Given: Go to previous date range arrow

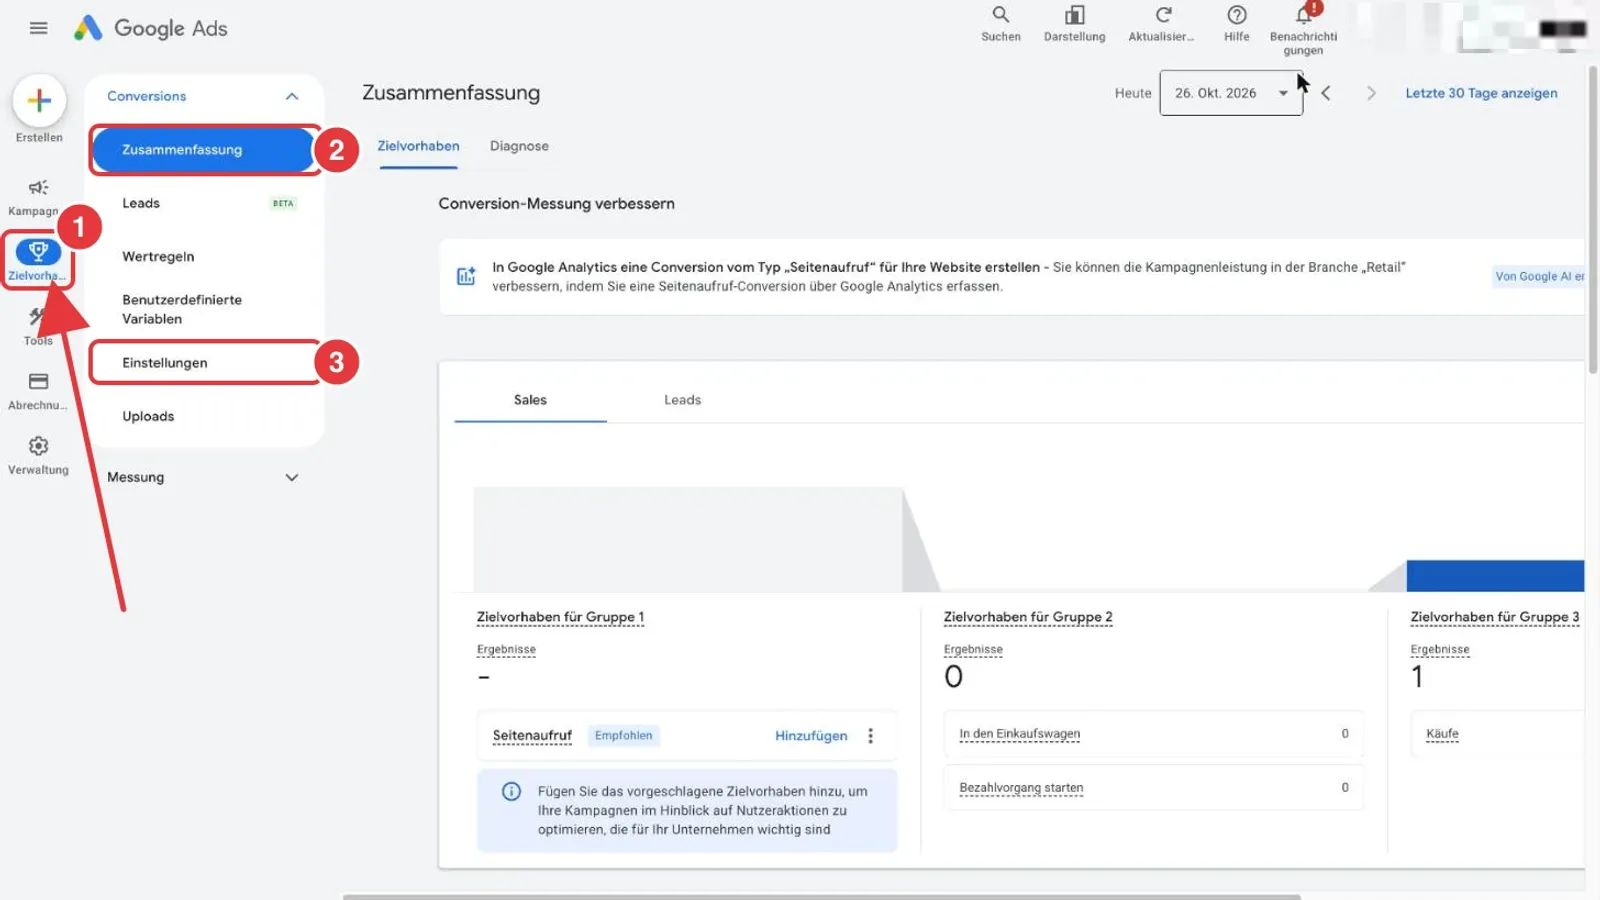Looking at the screenshot, I should pos(1326,93).
